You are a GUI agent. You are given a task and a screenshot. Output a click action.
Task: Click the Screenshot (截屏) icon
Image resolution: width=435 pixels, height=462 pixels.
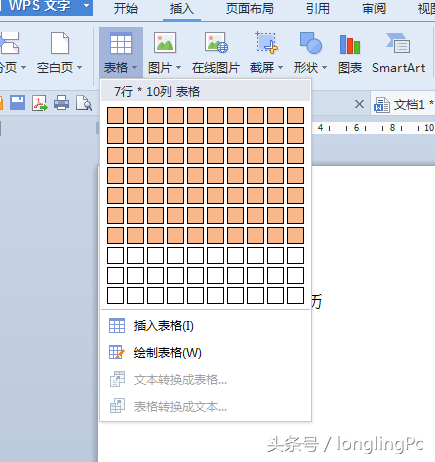(266, 43)
